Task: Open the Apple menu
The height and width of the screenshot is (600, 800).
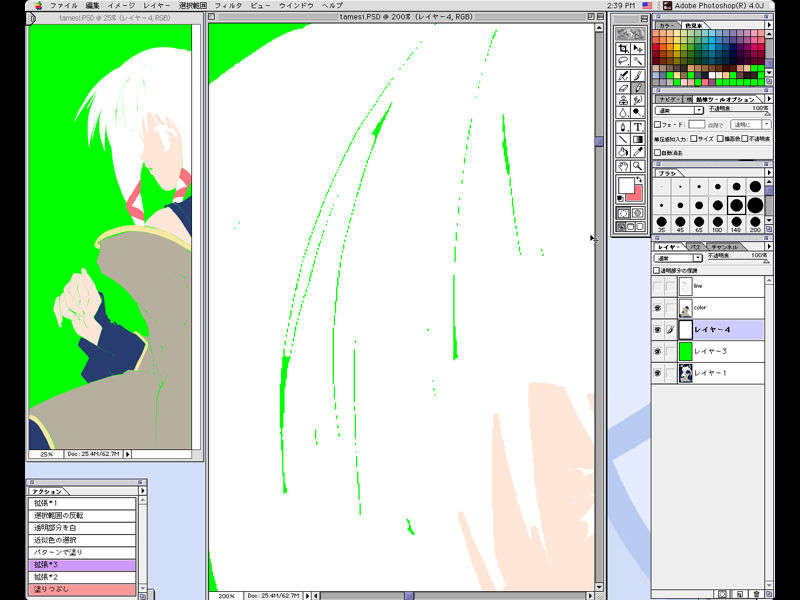Action: coord(38,5)
